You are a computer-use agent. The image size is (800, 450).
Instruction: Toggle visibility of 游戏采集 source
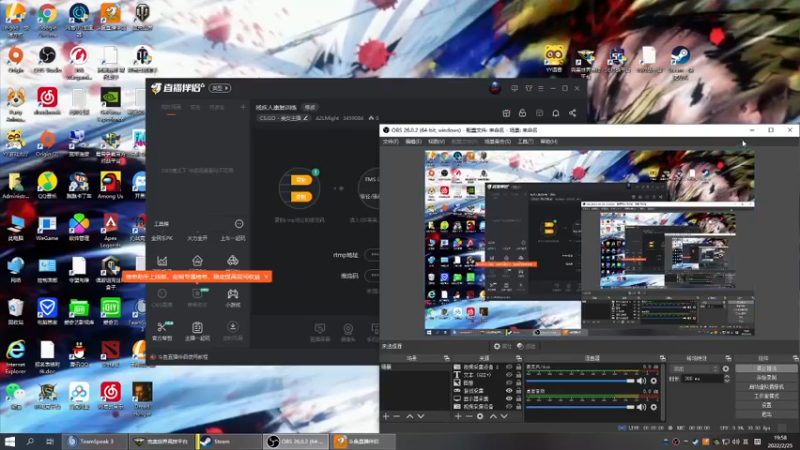509,390
